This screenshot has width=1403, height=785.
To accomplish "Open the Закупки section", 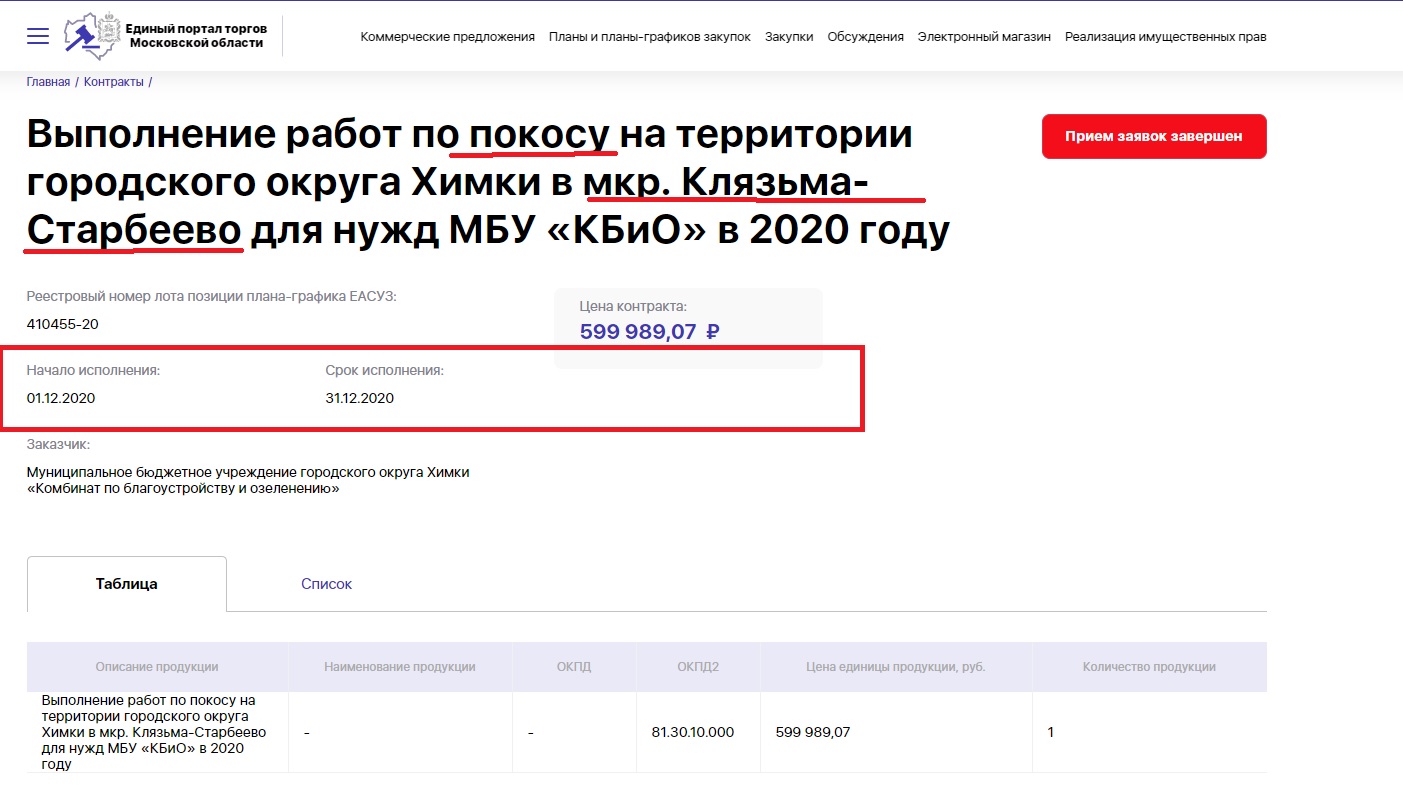I will pos(789,37).
